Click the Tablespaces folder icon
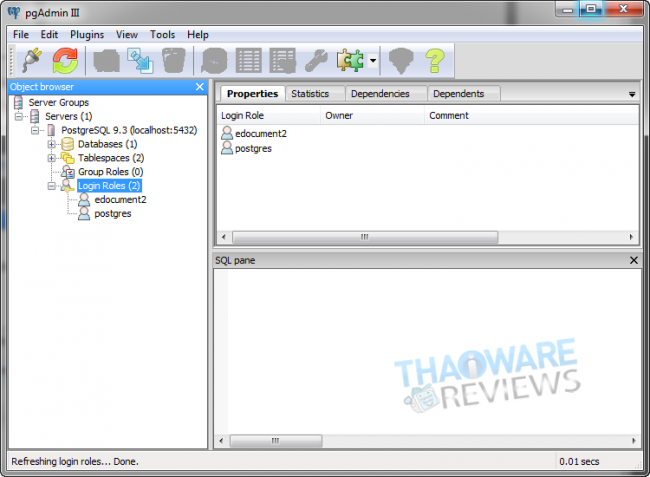Viewport: 650px width, 477px height. pyautogui.click(x=68, y=158)
